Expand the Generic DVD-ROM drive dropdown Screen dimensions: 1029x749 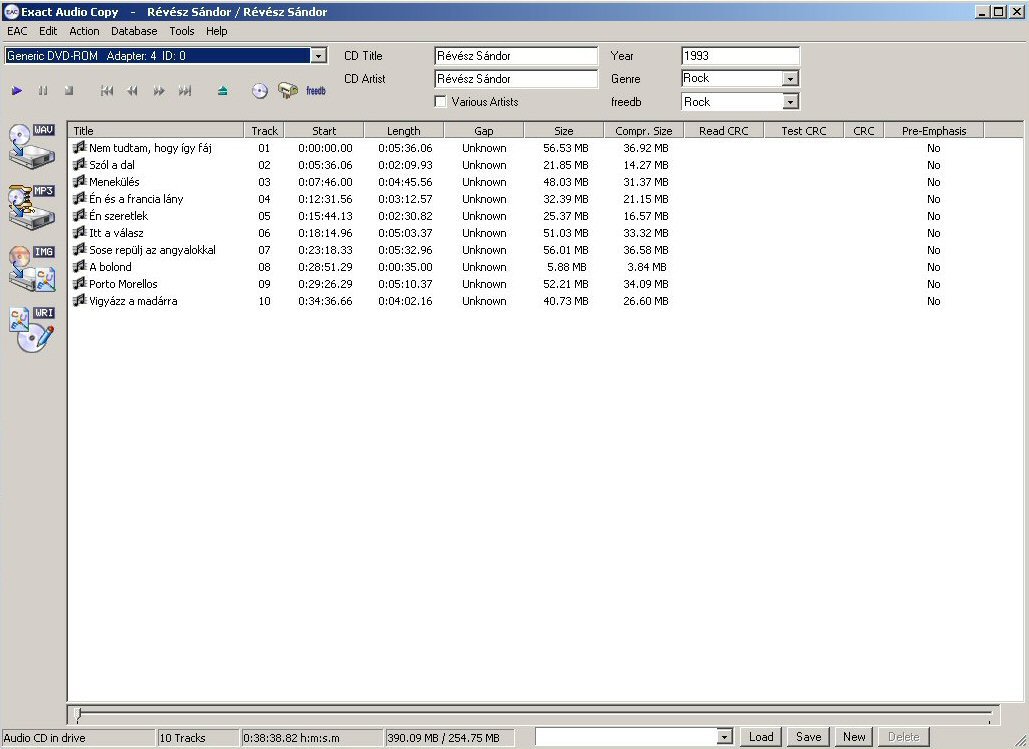[319, 56]
